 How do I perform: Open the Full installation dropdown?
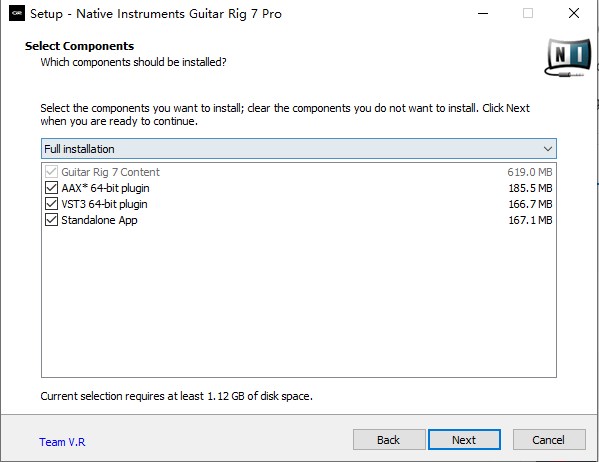tap(299, 149)
